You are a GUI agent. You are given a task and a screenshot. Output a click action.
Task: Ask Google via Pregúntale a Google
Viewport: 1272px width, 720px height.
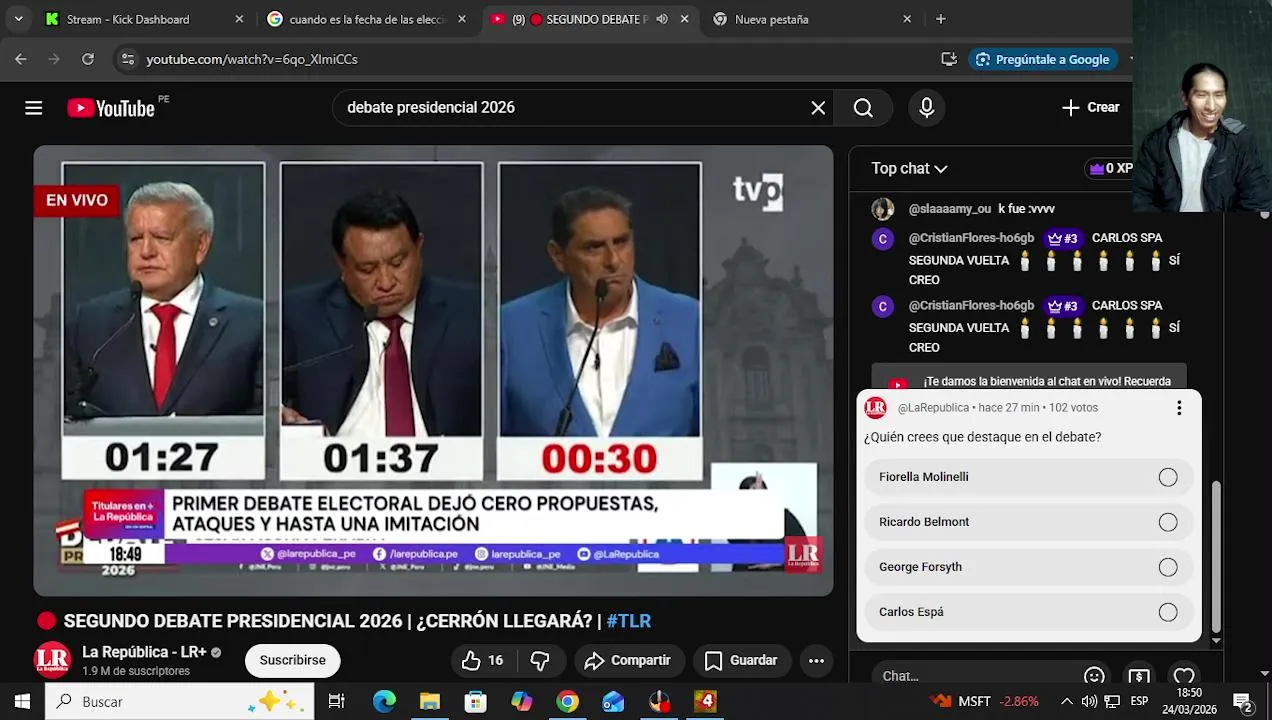coord(1042,59)
